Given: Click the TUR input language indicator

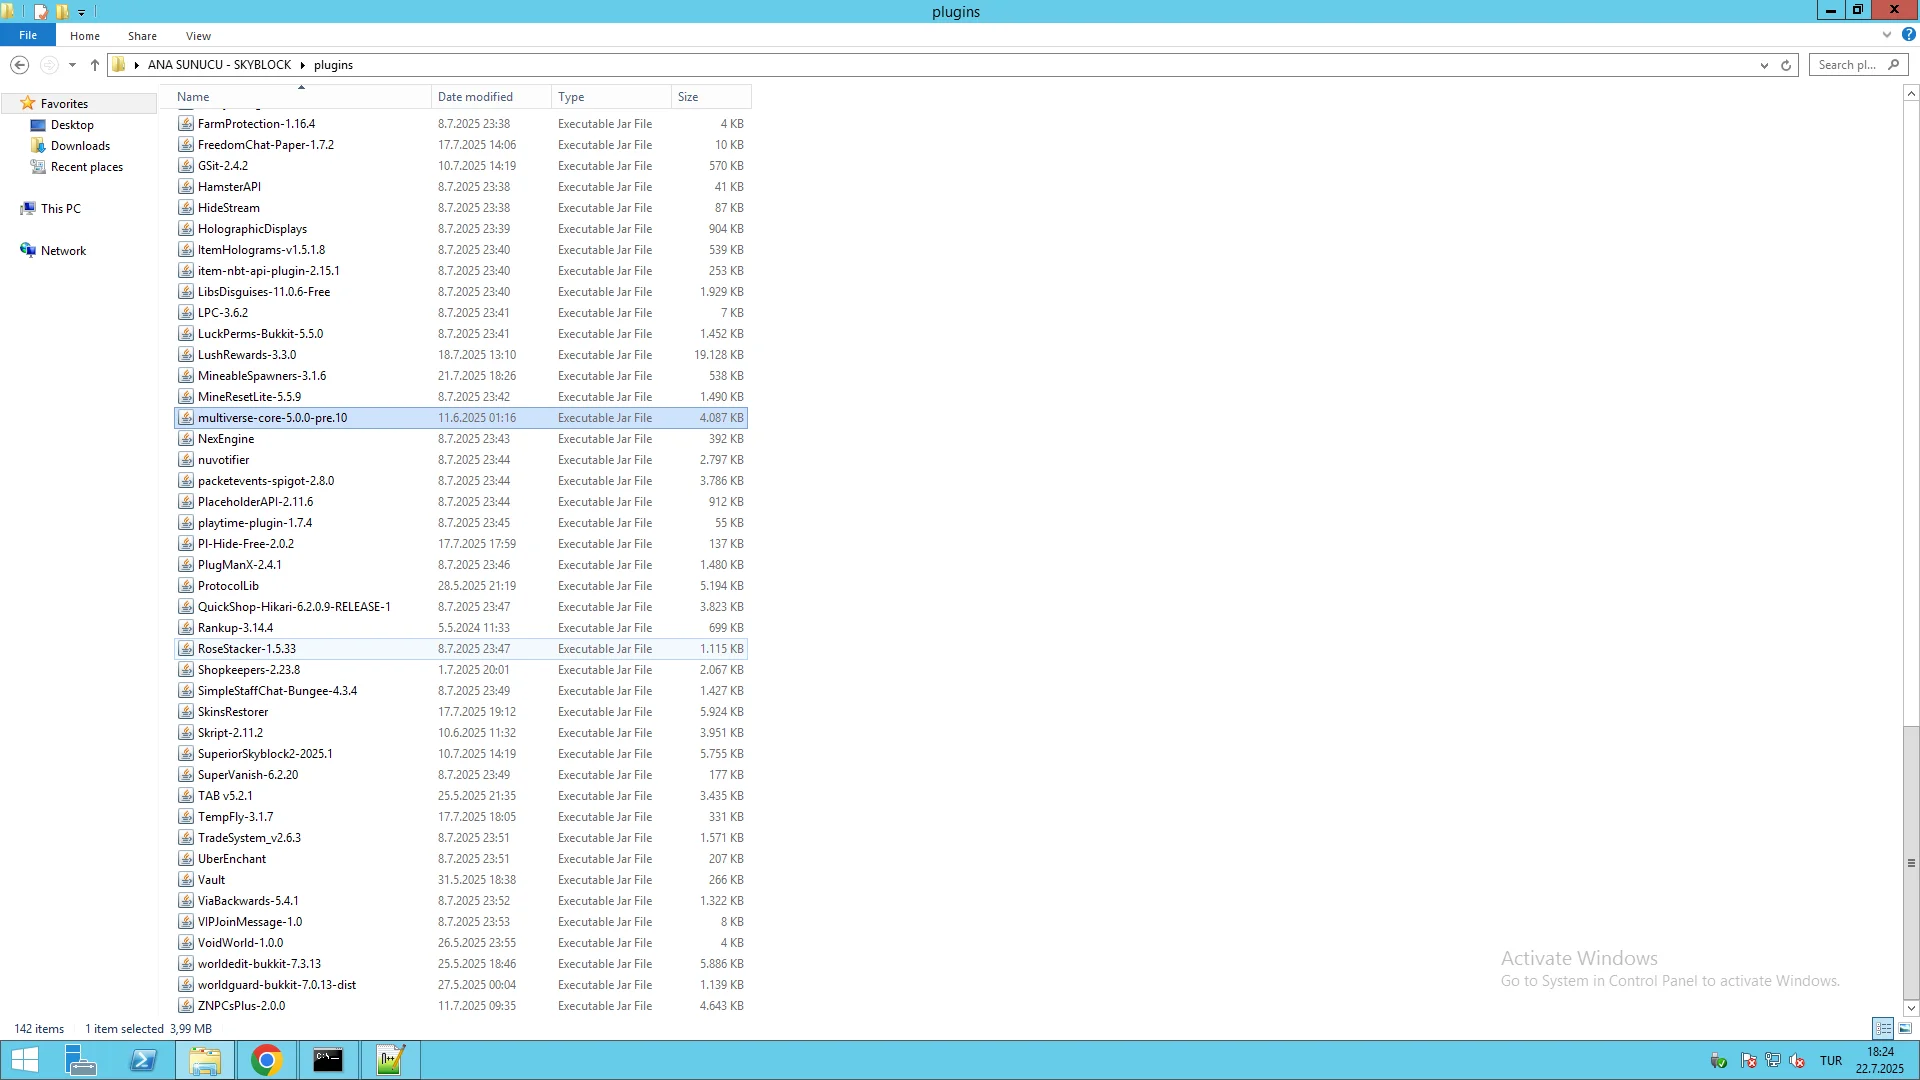Looking at the screenshot, I should [1831, 1061].
